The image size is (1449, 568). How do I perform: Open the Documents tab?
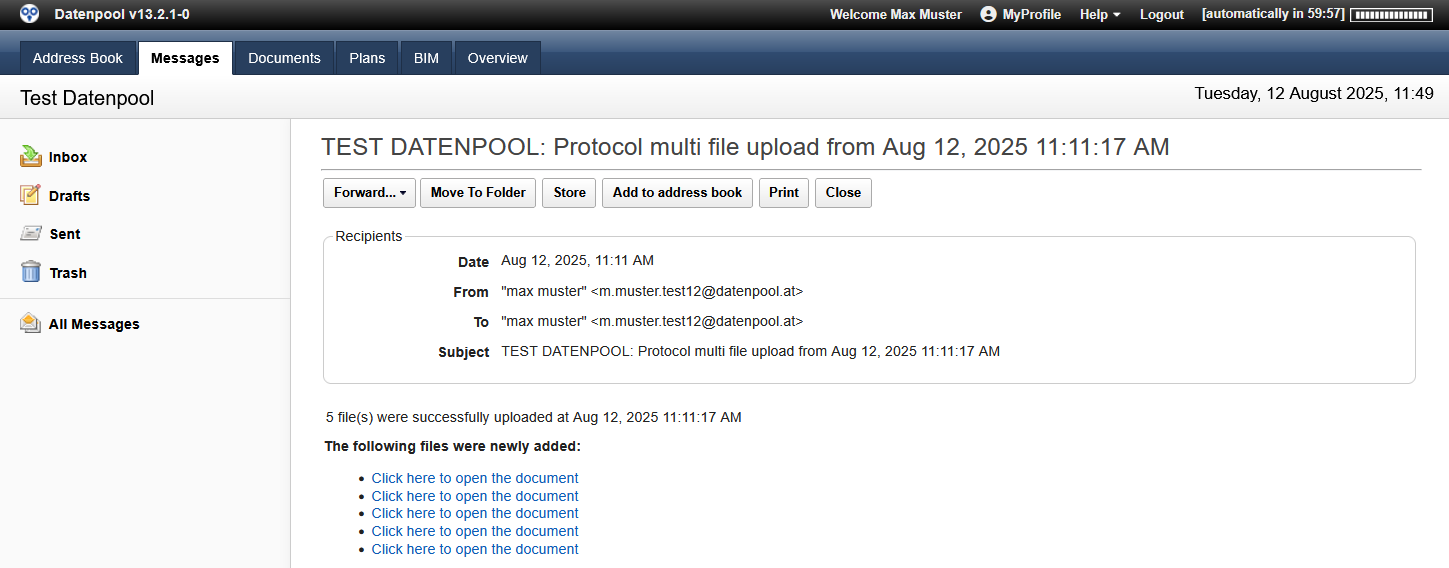[284, 58]
